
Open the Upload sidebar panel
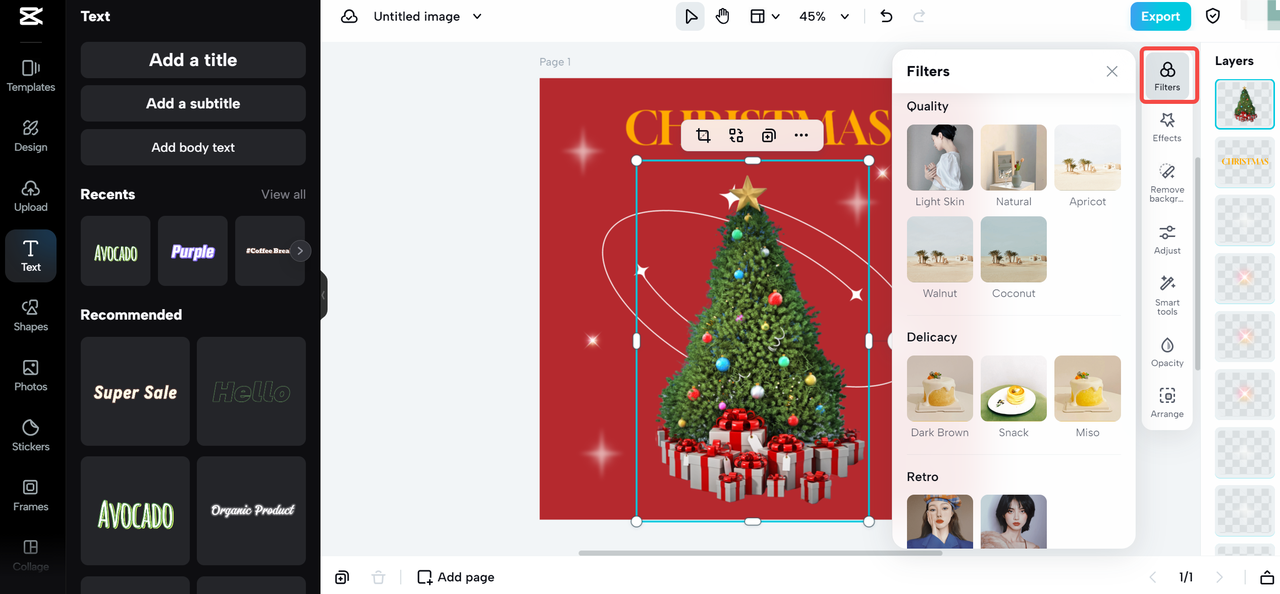pos(31,196)
